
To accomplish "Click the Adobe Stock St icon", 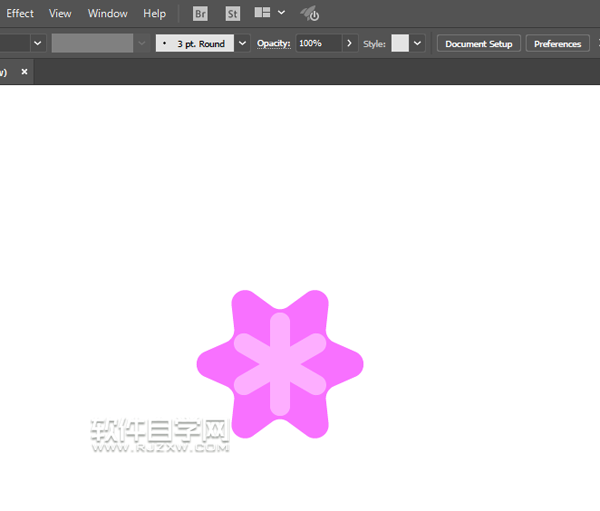I will (232, 14).
